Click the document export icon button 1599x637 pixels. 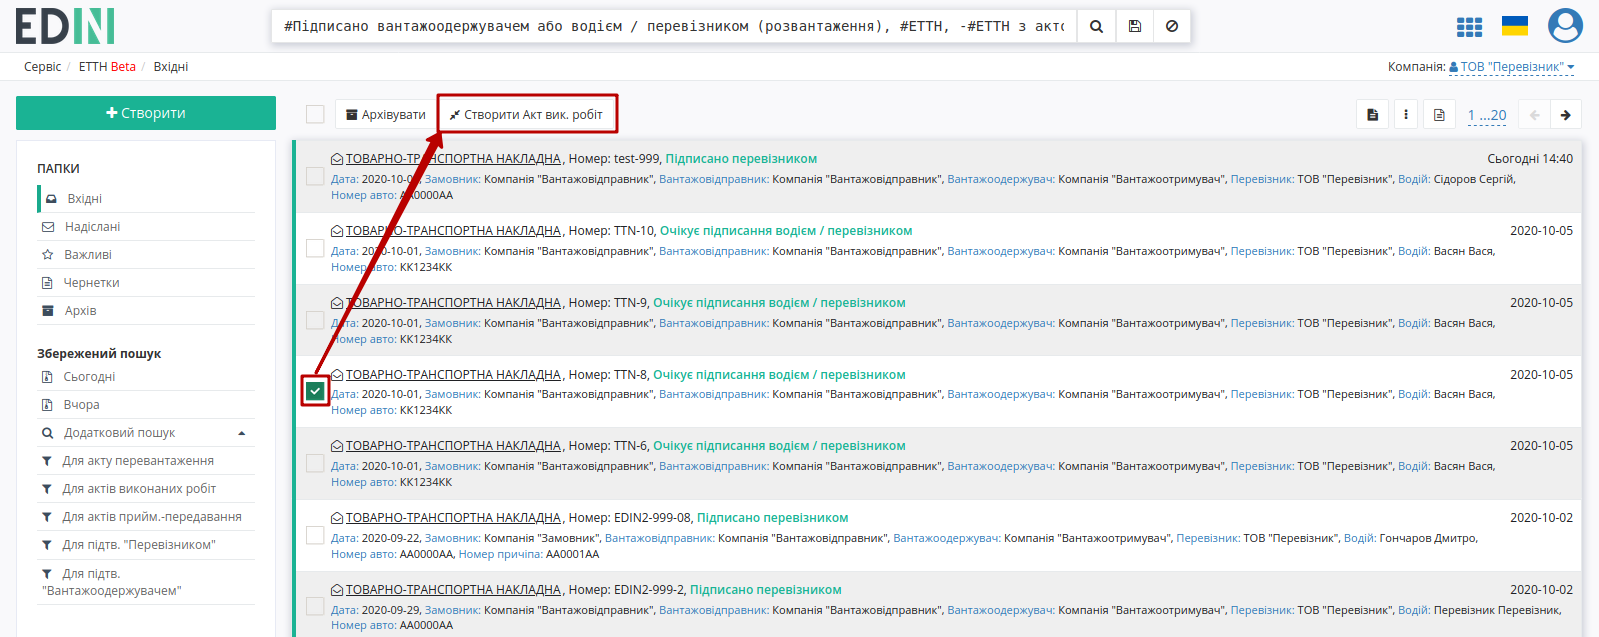1372,115
